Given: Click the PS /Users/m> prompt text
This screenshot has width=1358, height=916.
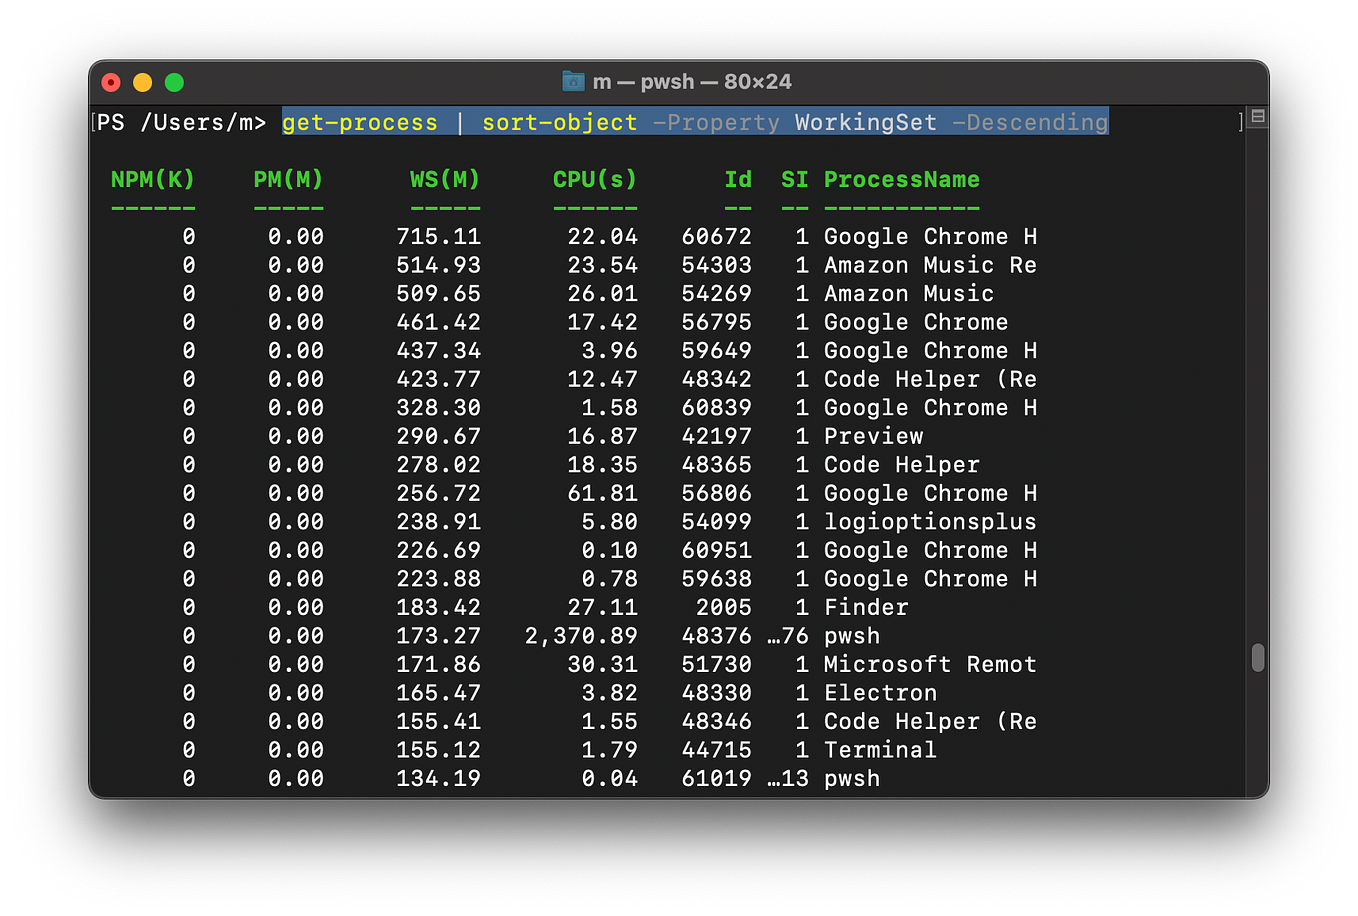Looking at the screenshot, I should (182, 122).
